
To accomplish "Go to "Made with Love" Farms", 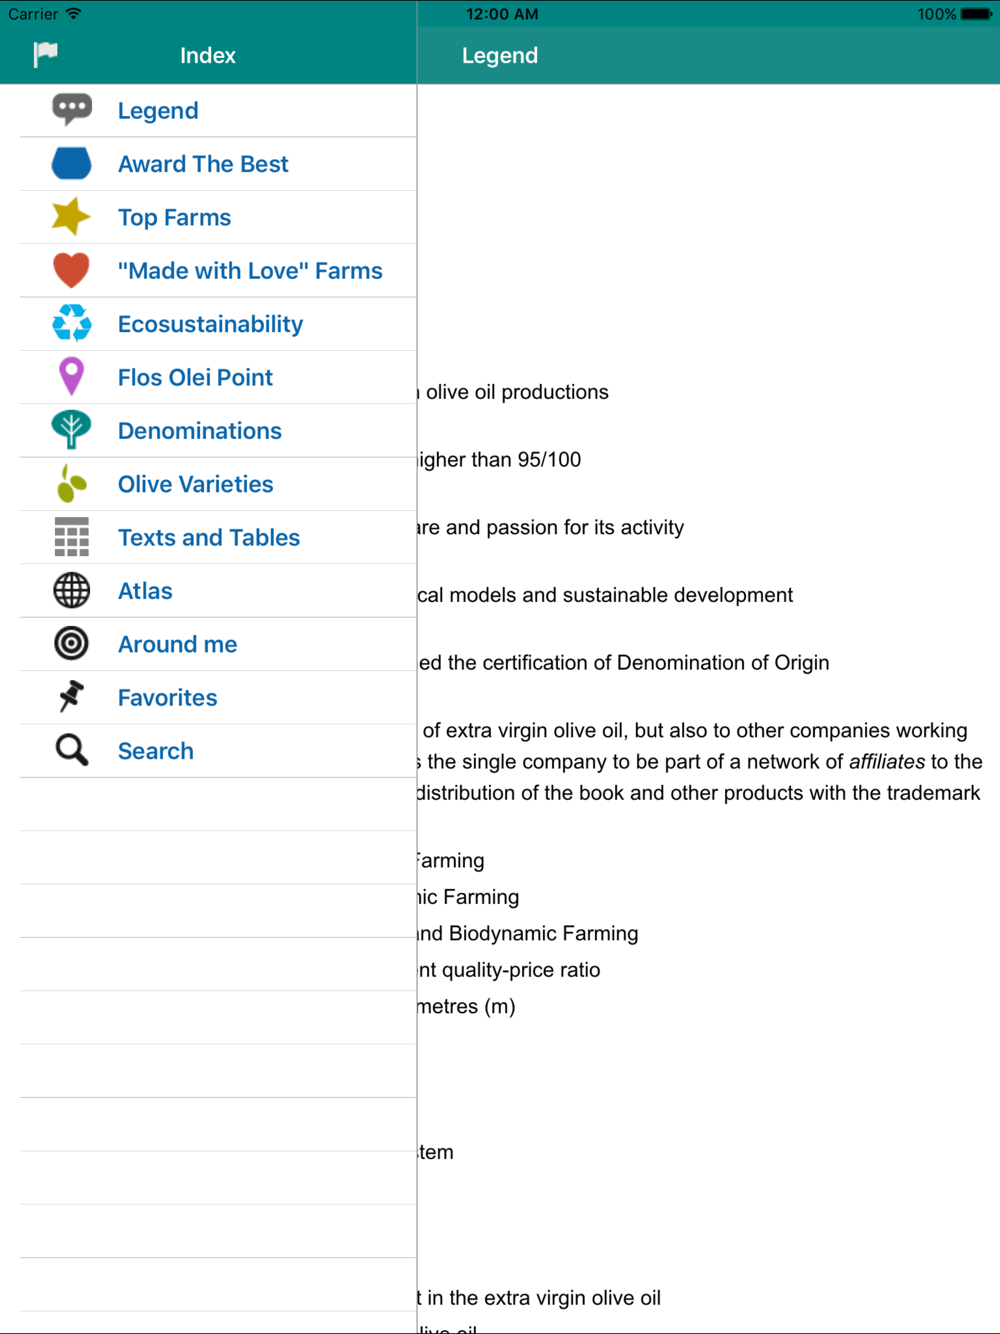I will click(x=218, y=271).
